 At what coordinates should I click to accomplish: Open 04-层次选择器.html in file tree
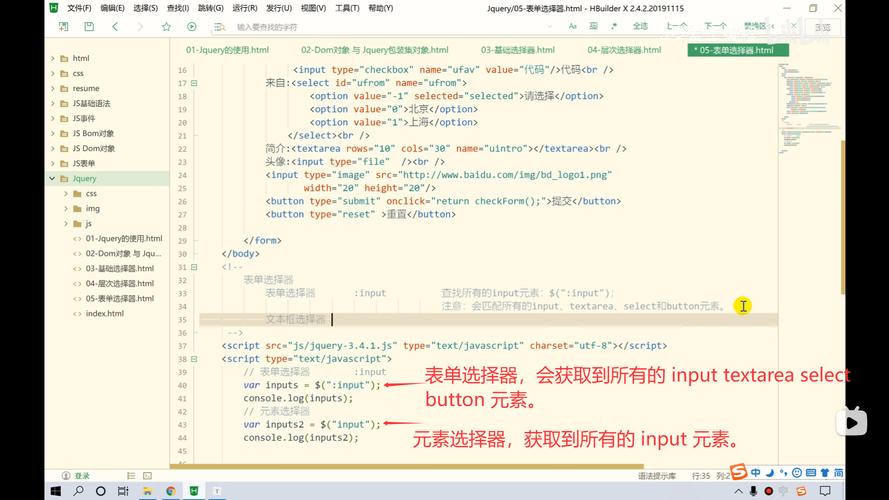coord(120,283)
